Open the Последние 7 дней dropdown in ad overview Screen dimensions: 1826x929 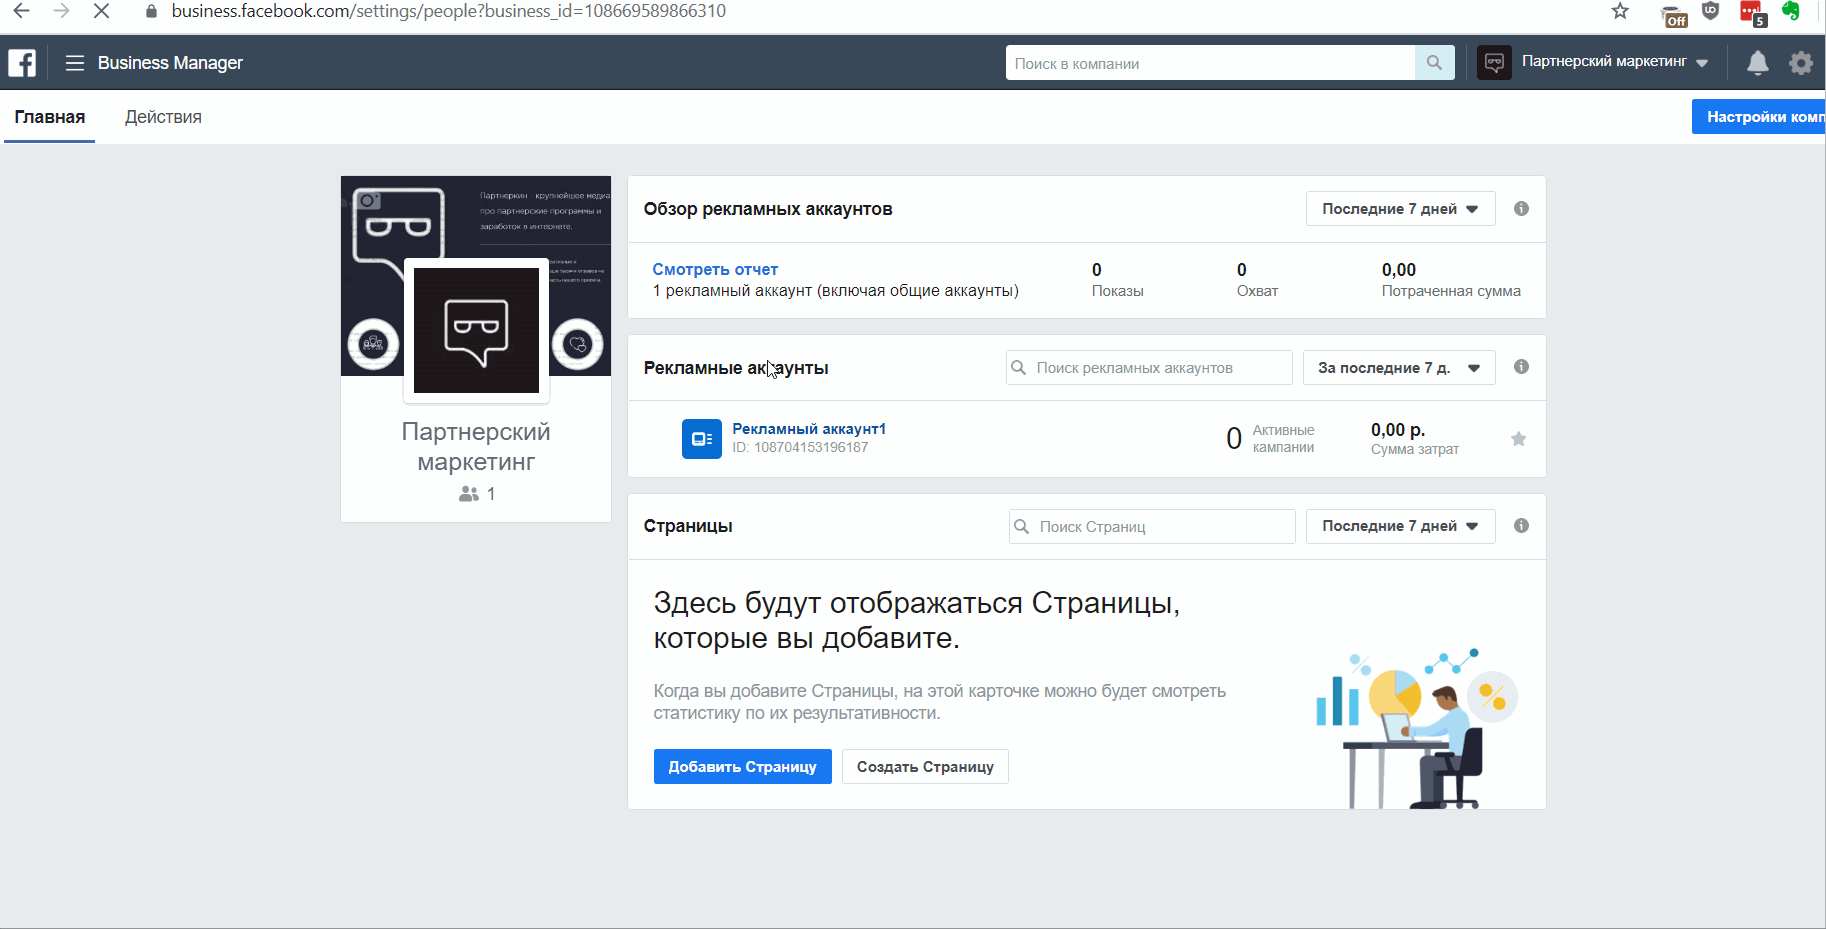point(1400,208)
